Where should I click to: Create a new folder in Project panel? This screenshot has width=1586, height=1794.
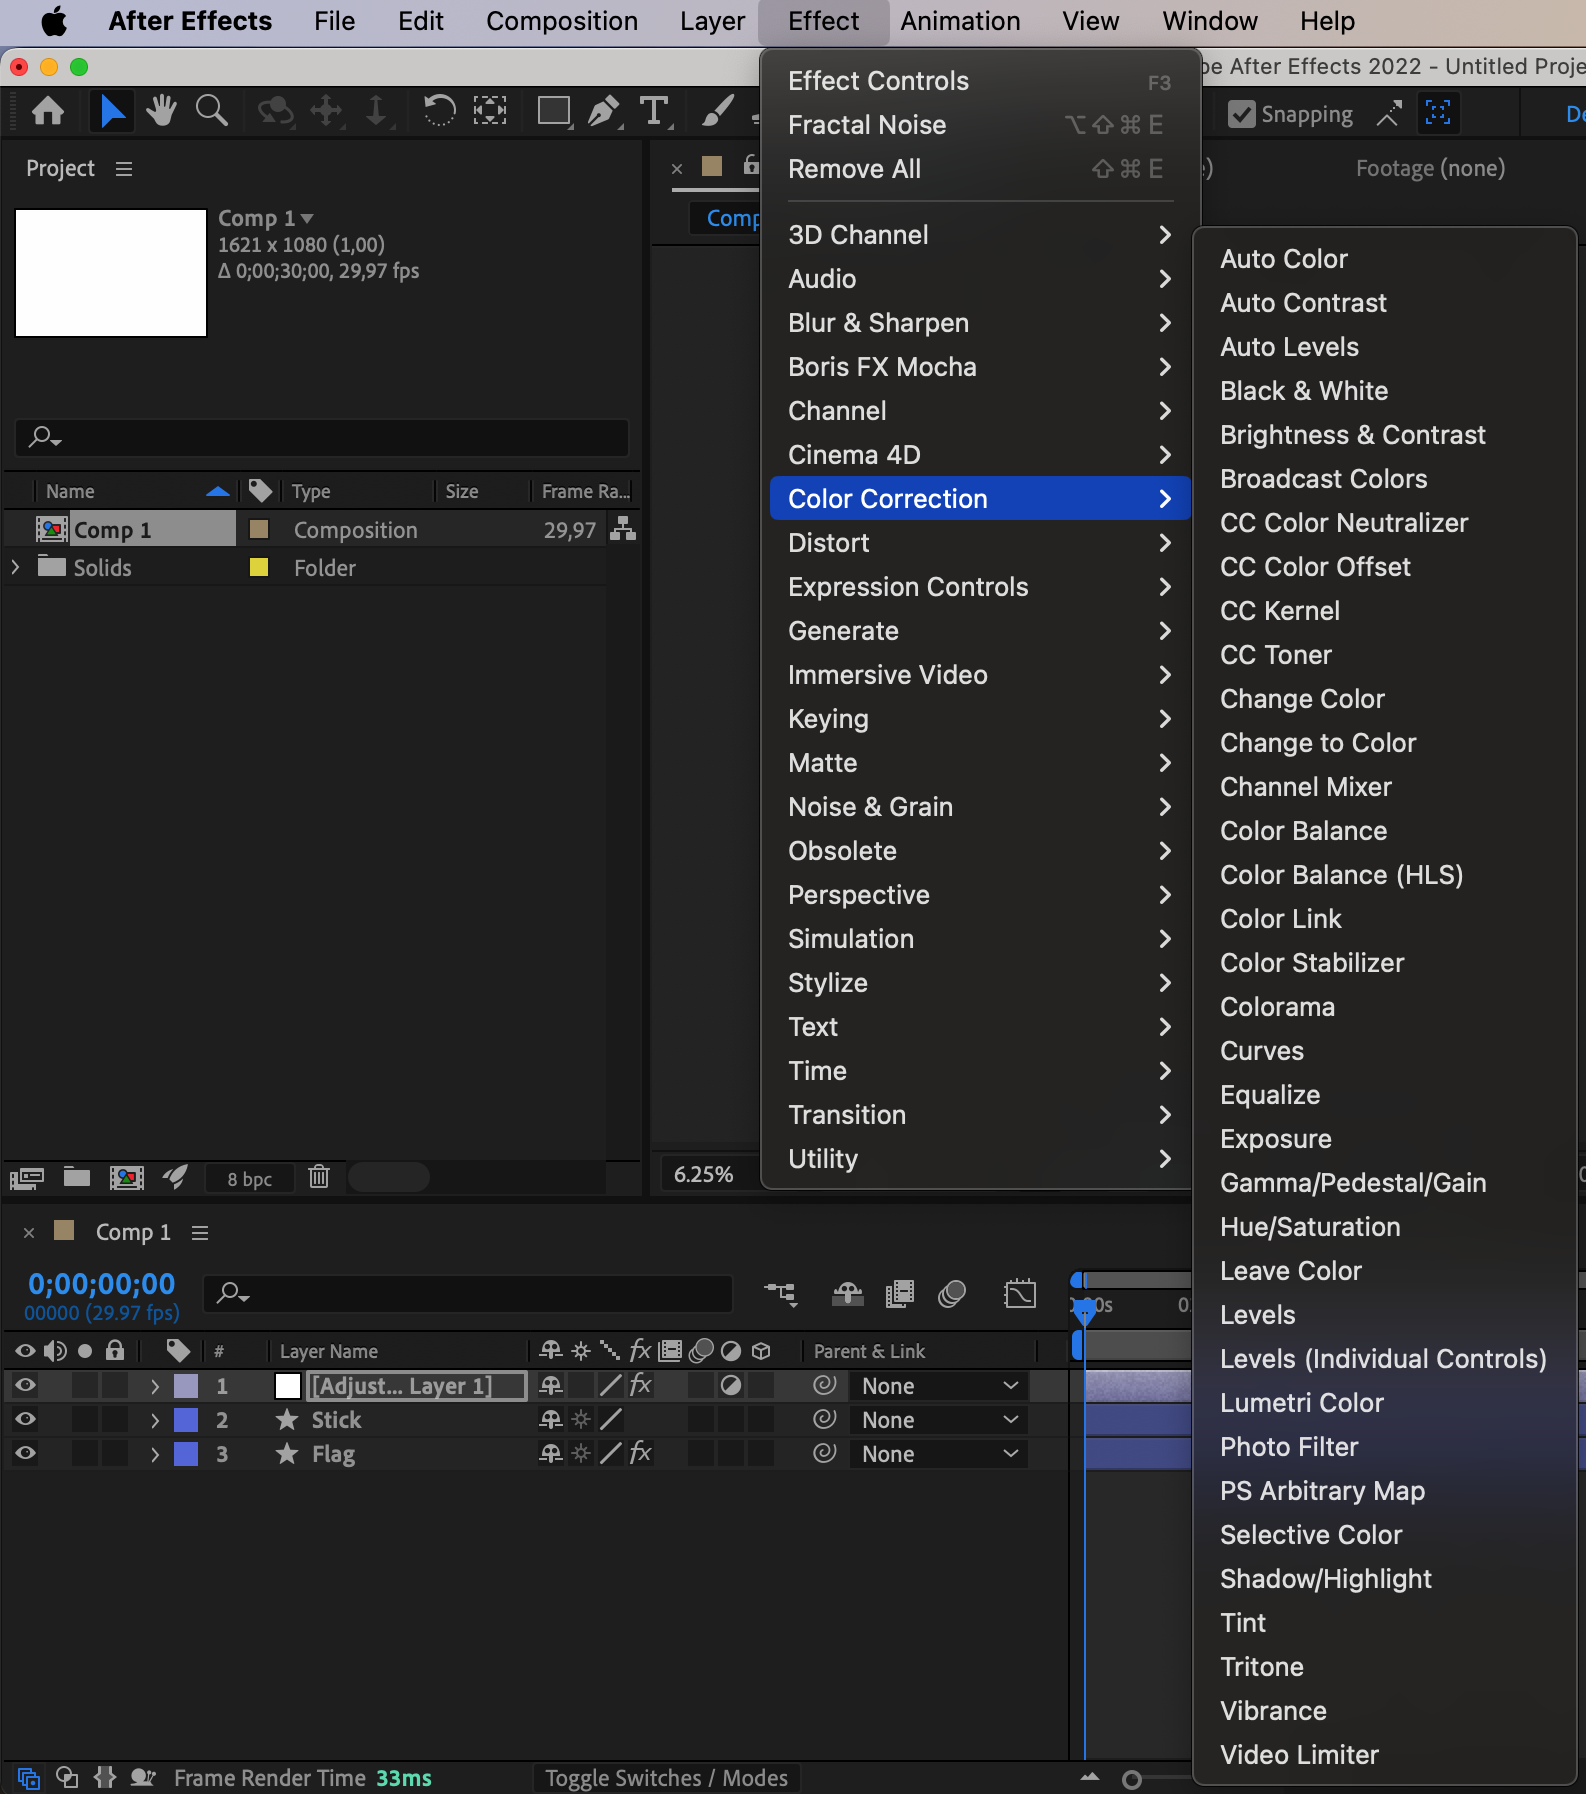pyautogui.click(x=77, y=1177)
